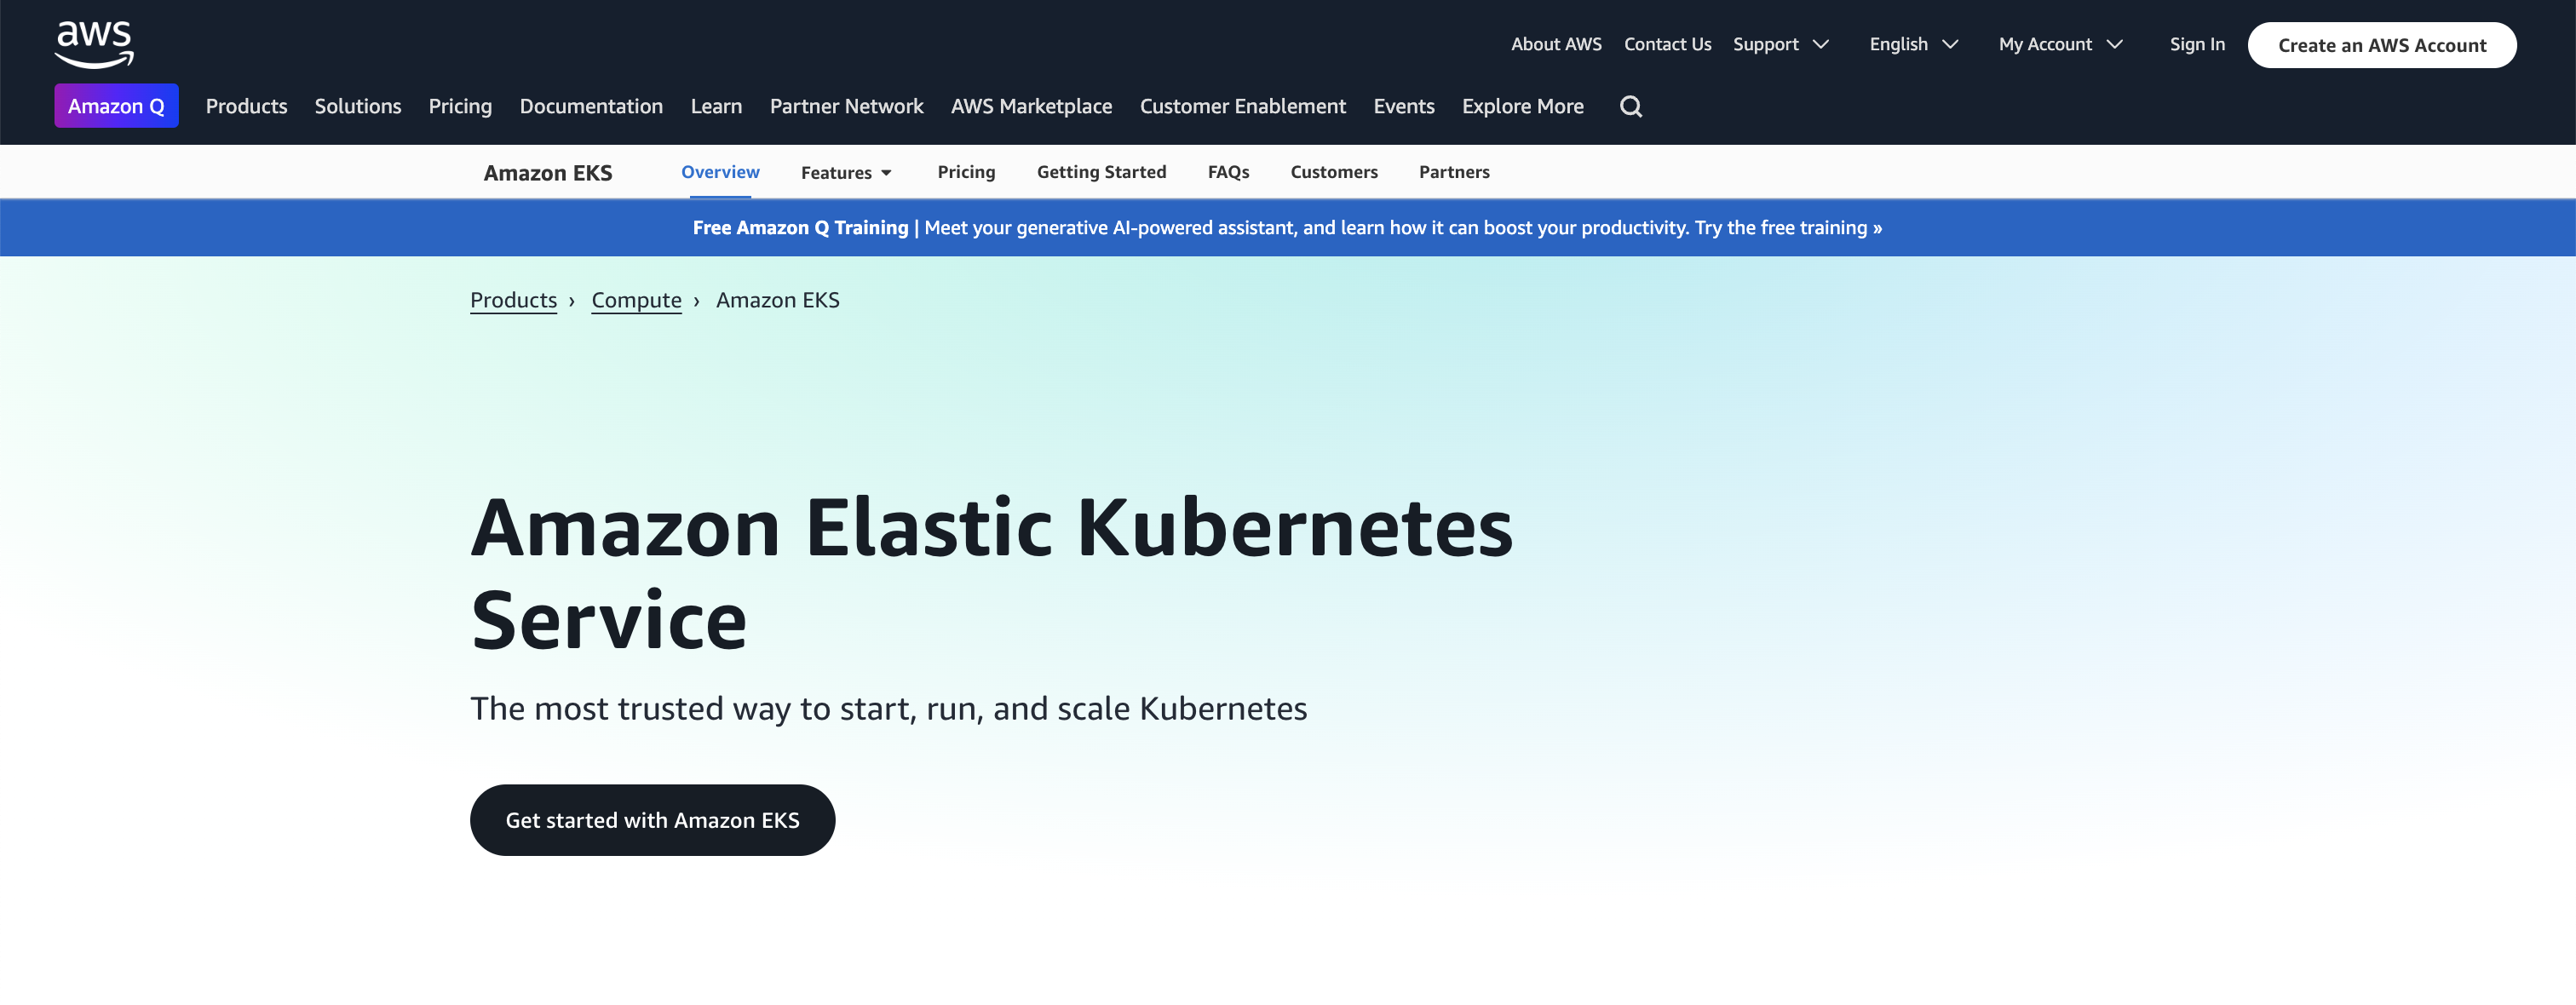This screenshot has height=1005, width=2576.
Task: Open the Learn menu
Action: tap(716, 106)
